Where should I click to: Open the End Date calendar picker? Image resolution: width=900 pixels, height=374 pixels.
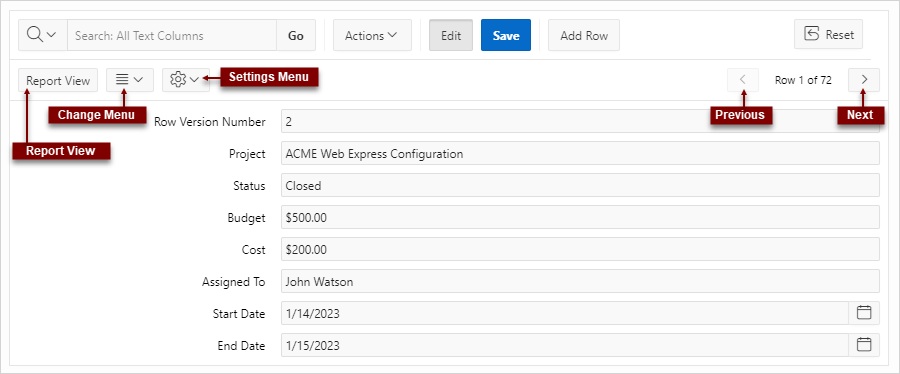864,345
